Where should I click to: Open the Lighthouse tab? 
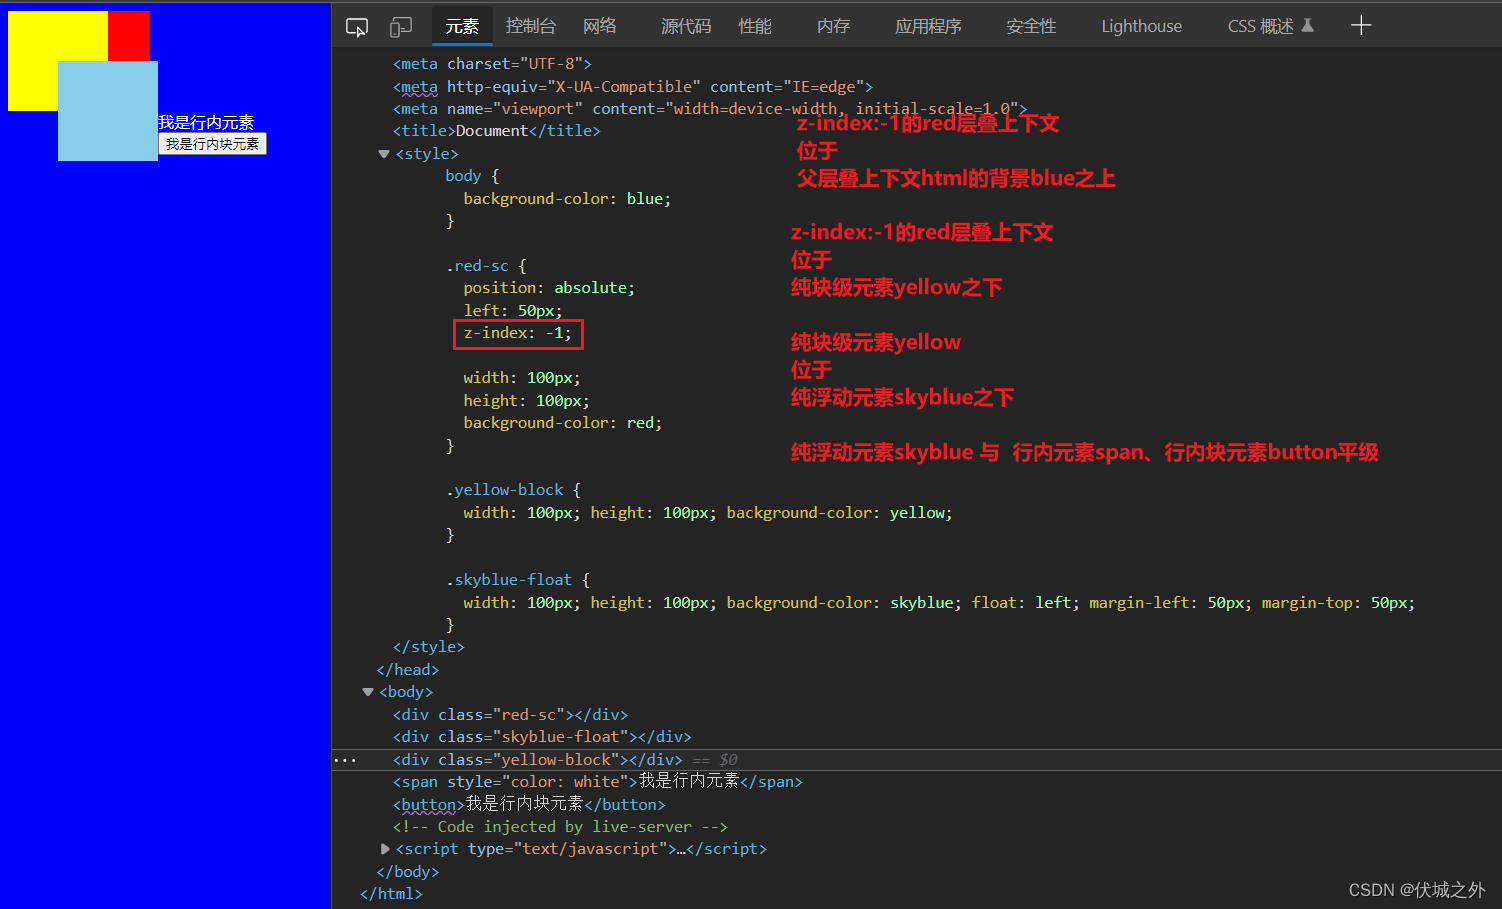pos(1141,26)
